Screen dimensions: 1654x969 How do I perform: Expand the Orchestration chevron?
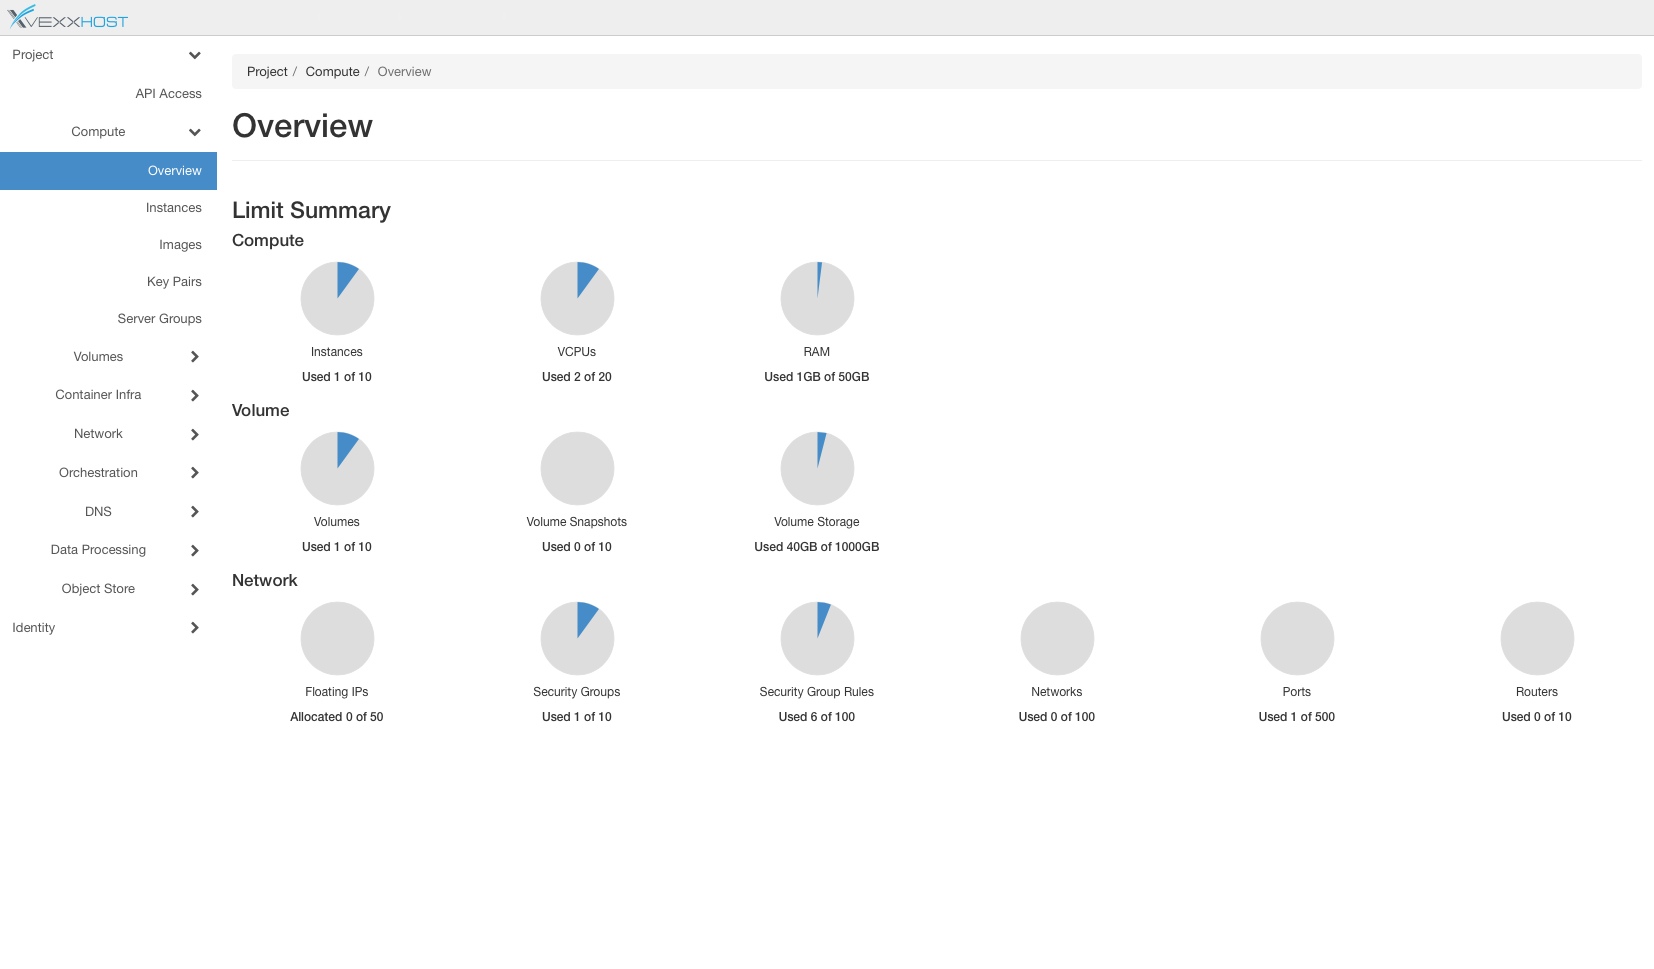195,473
